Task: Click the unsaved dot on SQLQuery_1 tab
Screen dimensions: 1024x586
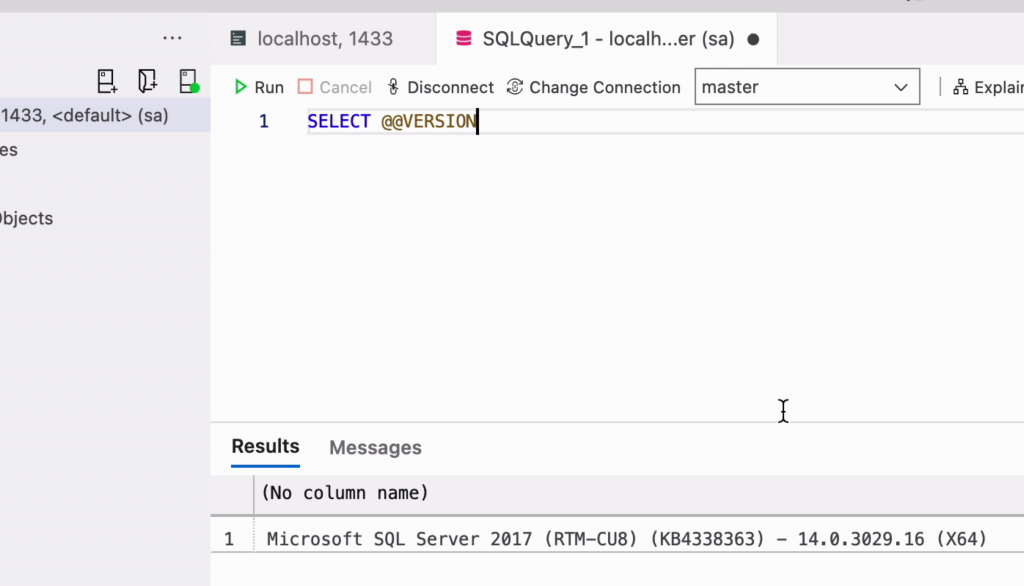Action: point(753,40)
